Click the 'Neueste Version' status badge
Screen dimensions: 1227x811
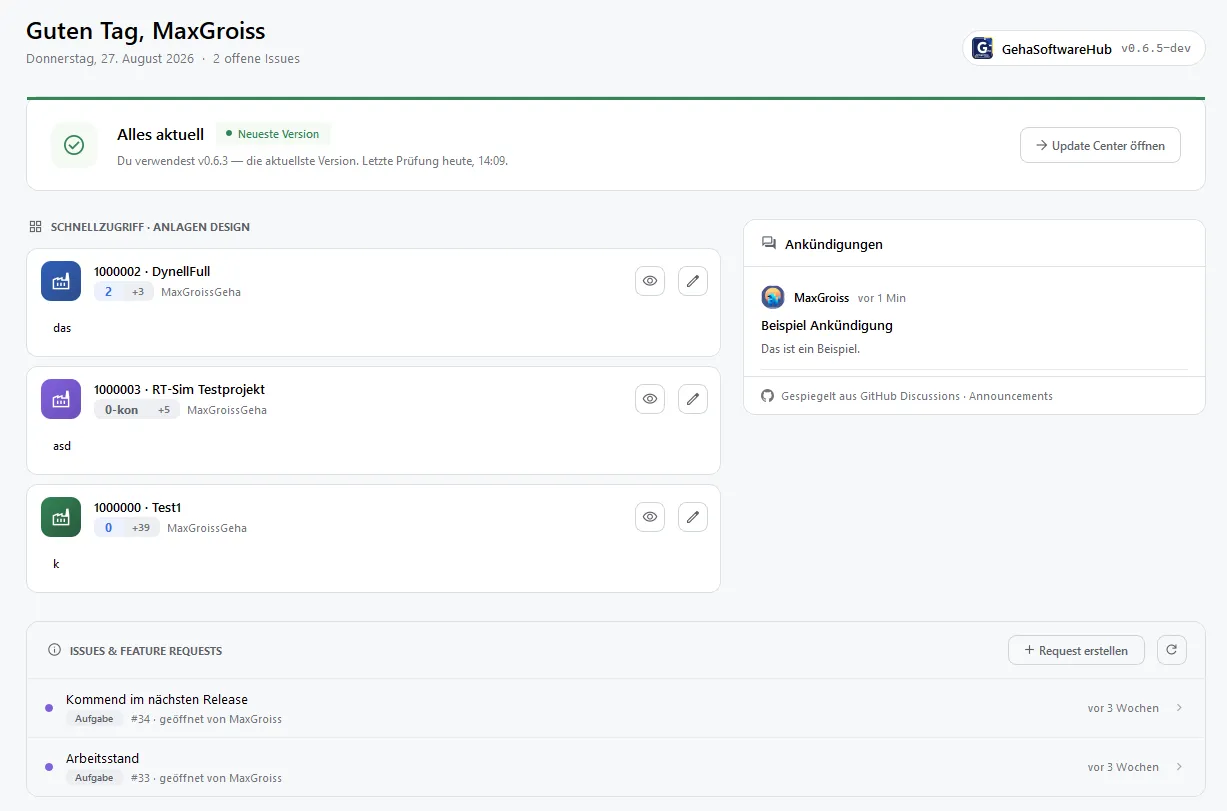click(x=273, y=134)
